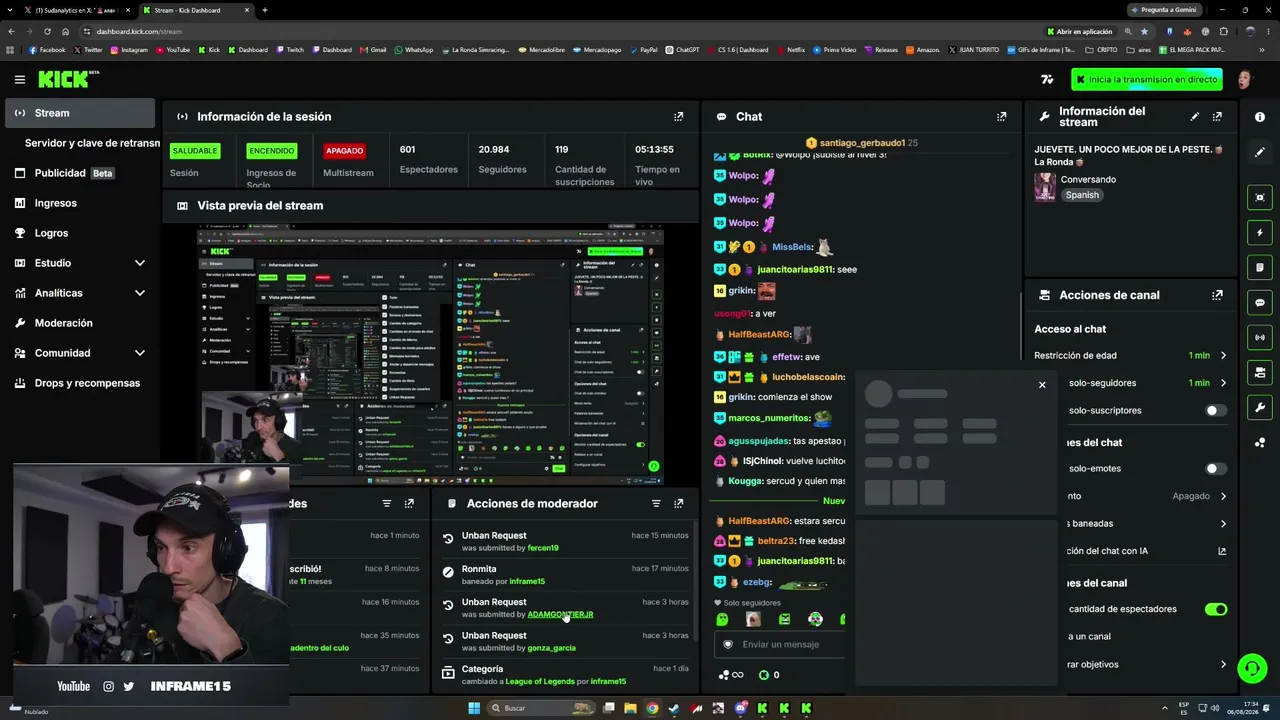The width and height of the screenshot is (1280, 720).
Task: Open gonza_garcia user link in moderator actions
Action: click(551, 648)
